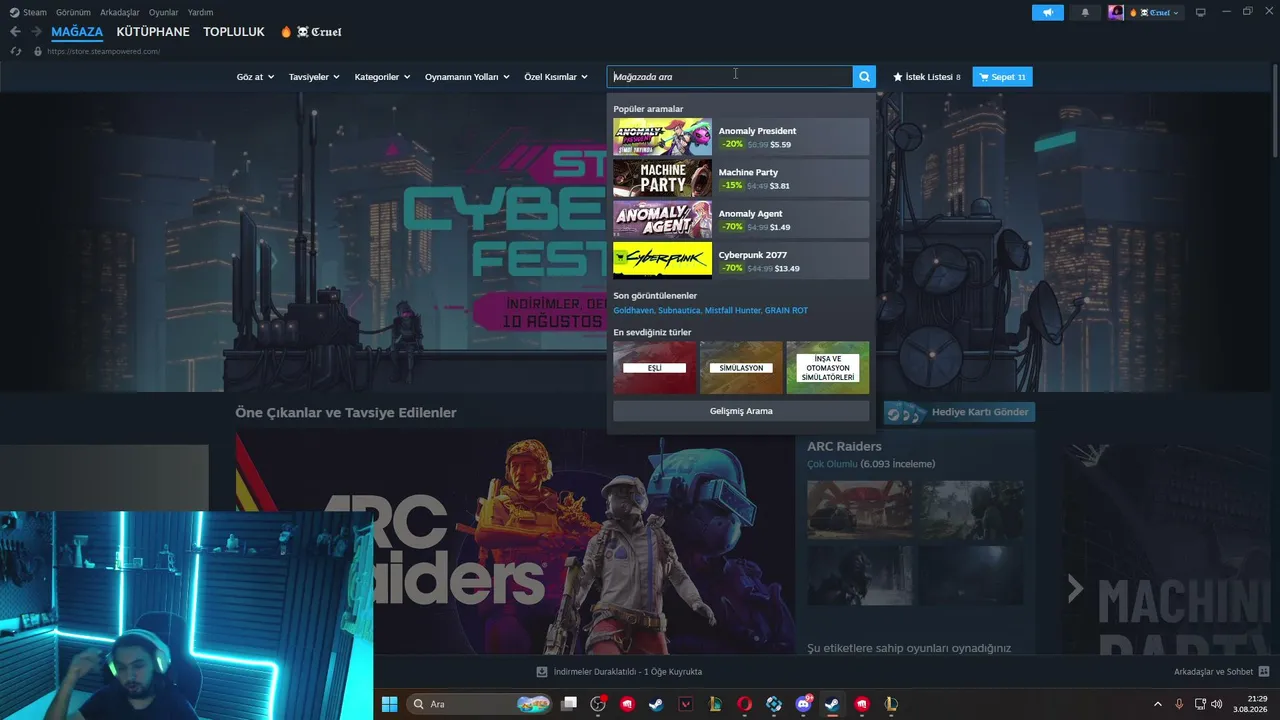Image resolution: width=1280 pixels, height=720 pixels.
Task: Open recently viewed GRAIN ROT link
Action: 786,311
